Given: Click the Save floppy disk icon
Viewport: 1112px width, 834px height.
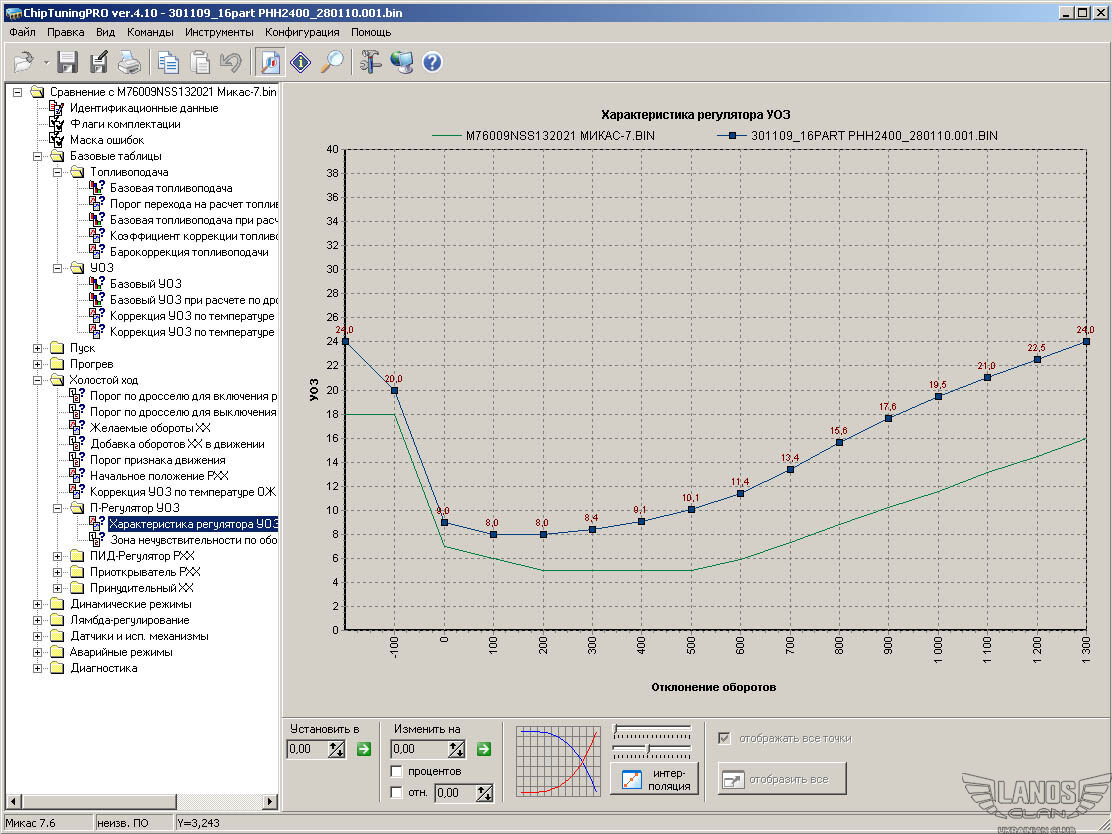Looking at the screenshot, I should pos(68,63).
